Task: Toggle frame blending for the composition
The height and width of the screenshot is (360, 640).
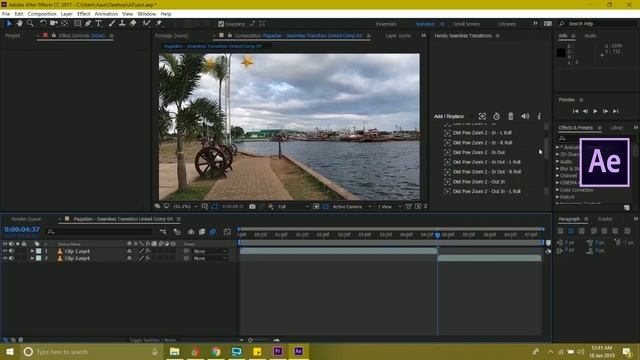Action: pyautogui.click(x=202, y=232)
